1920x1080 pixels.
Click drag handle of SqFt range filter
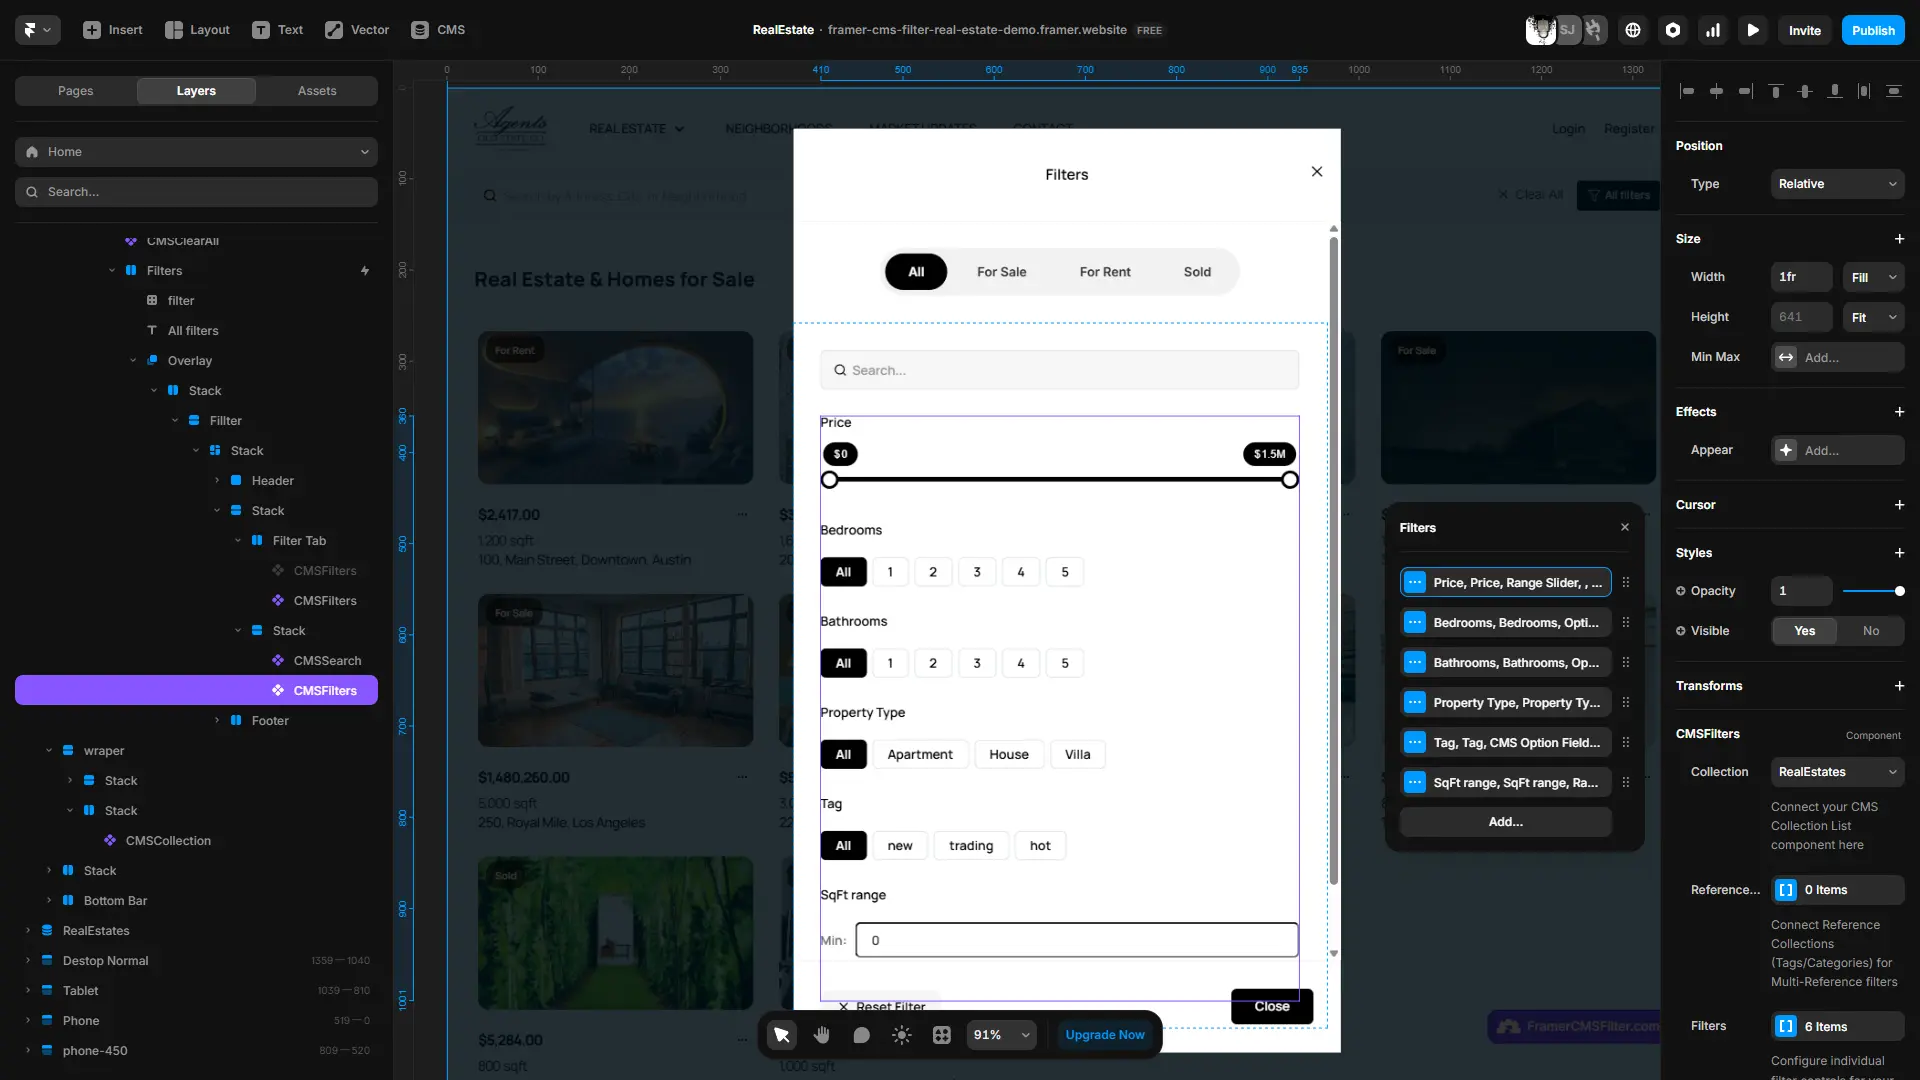1626,782
